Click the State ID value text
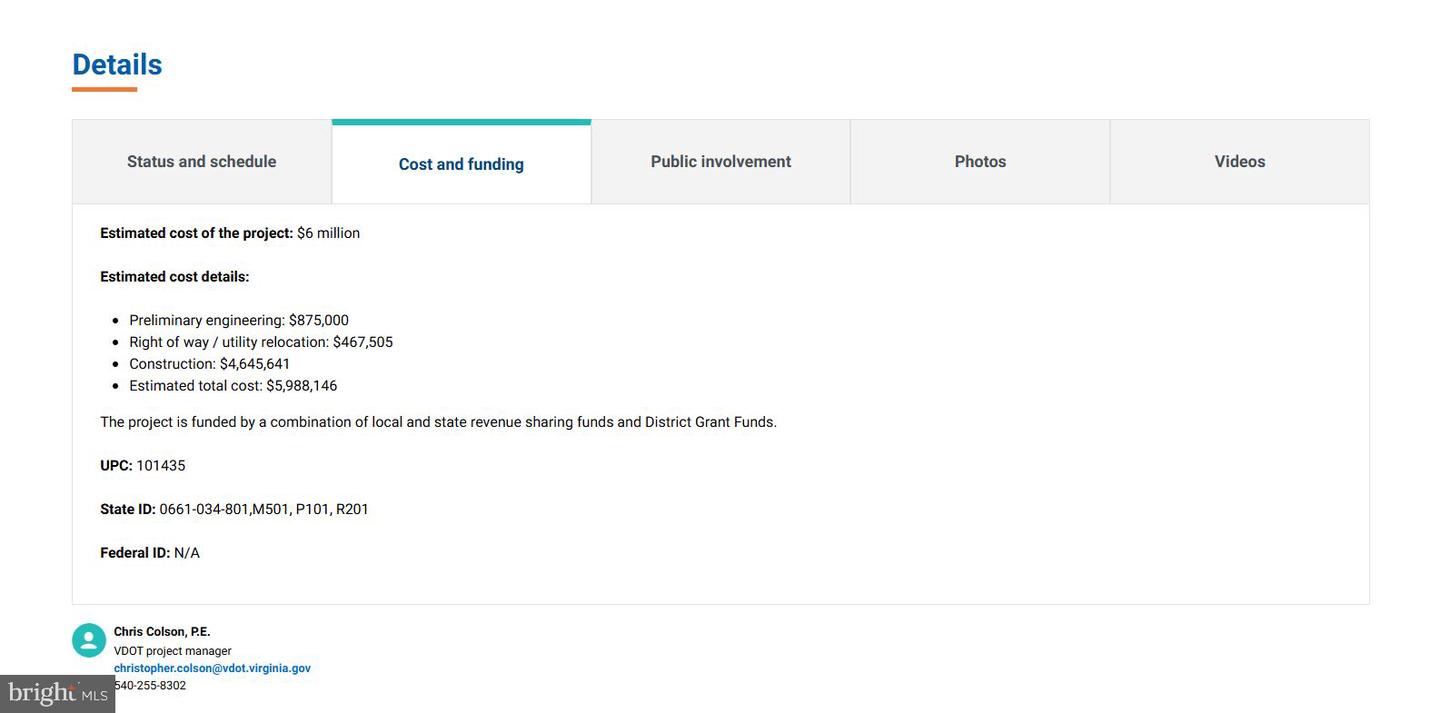Screen dimensions: 1440x713 tap(264, 509)
